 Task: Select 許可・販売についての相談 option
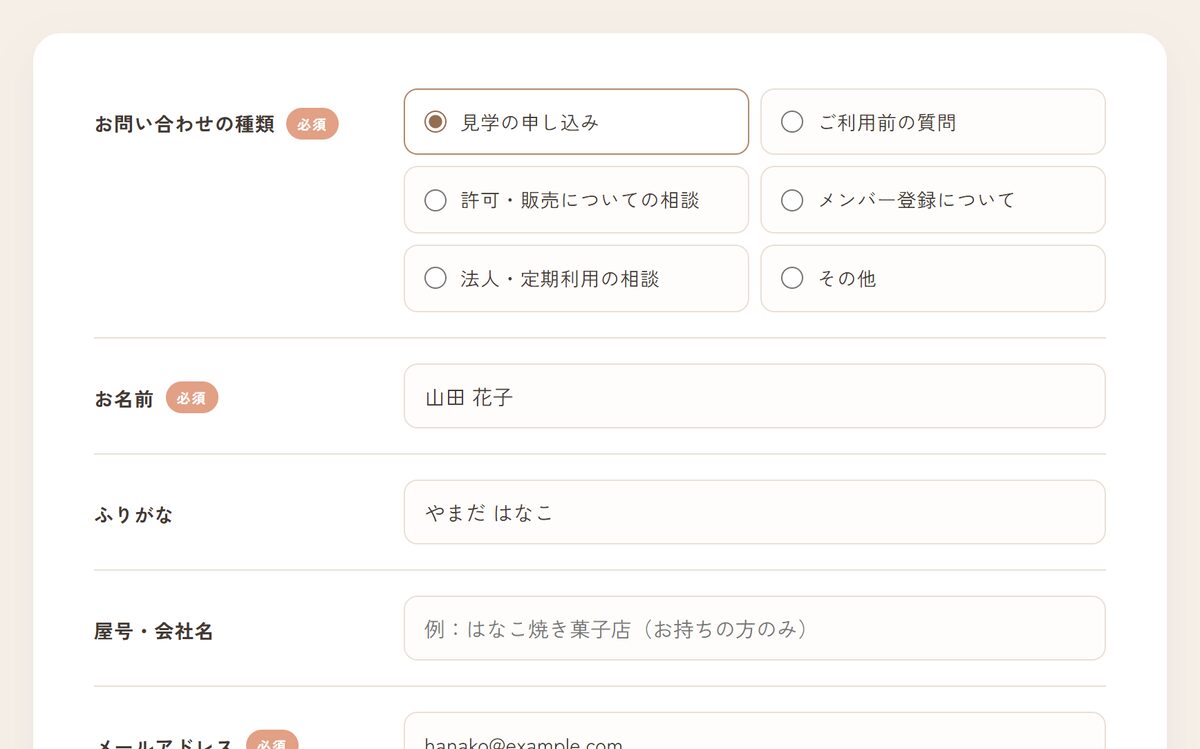[x=576, y=200]
